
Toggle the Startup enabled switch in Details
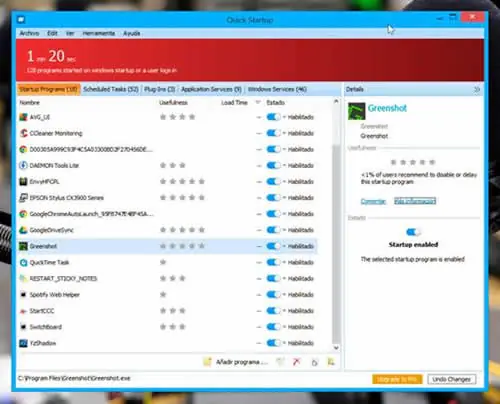(x=413, y=232)
